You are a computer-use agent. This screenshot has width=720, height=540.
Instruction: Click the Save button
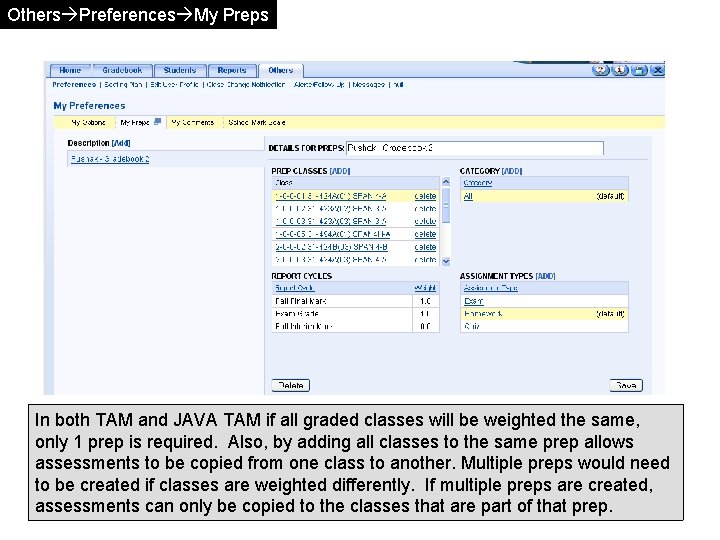[x=626, y=385]
